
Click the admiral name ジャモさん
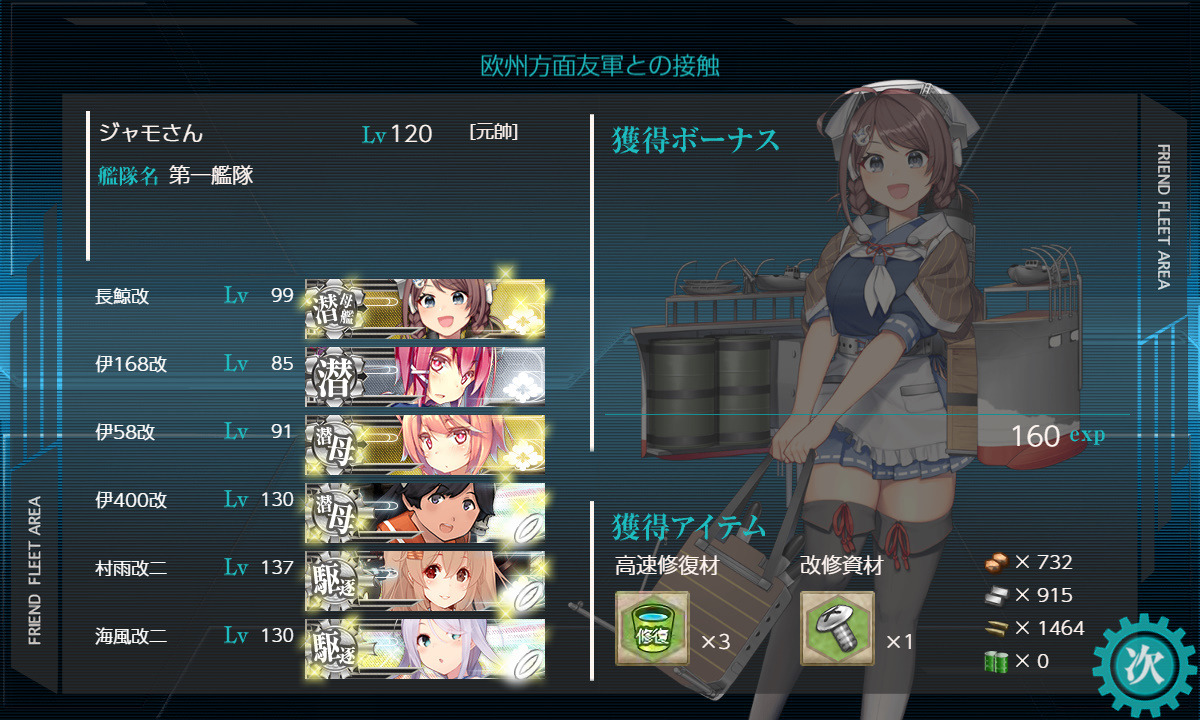click(x=151, y=132)
